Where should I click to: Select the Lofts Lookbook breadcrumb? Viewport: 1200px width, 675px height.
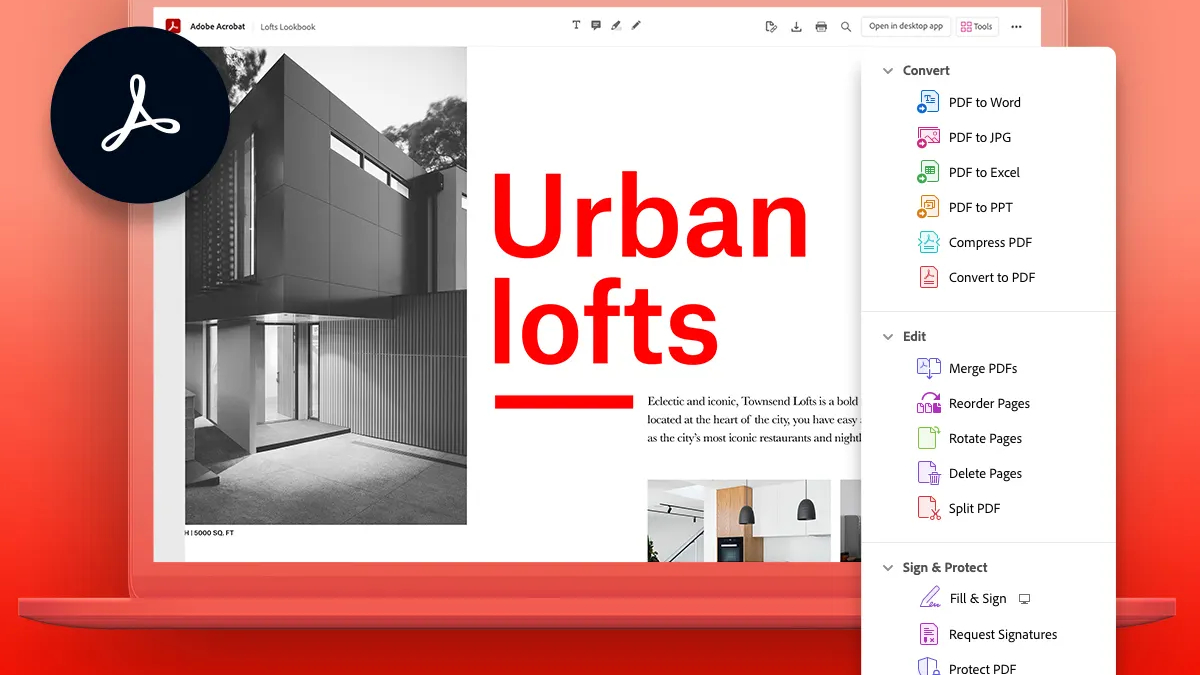coord(287,27)
